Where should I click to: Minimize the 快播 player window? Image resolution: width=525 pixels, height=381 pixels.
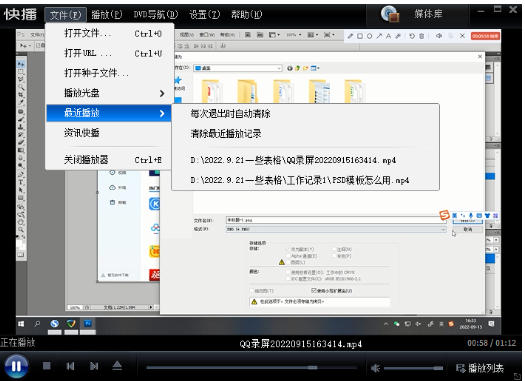coord(481,11)
